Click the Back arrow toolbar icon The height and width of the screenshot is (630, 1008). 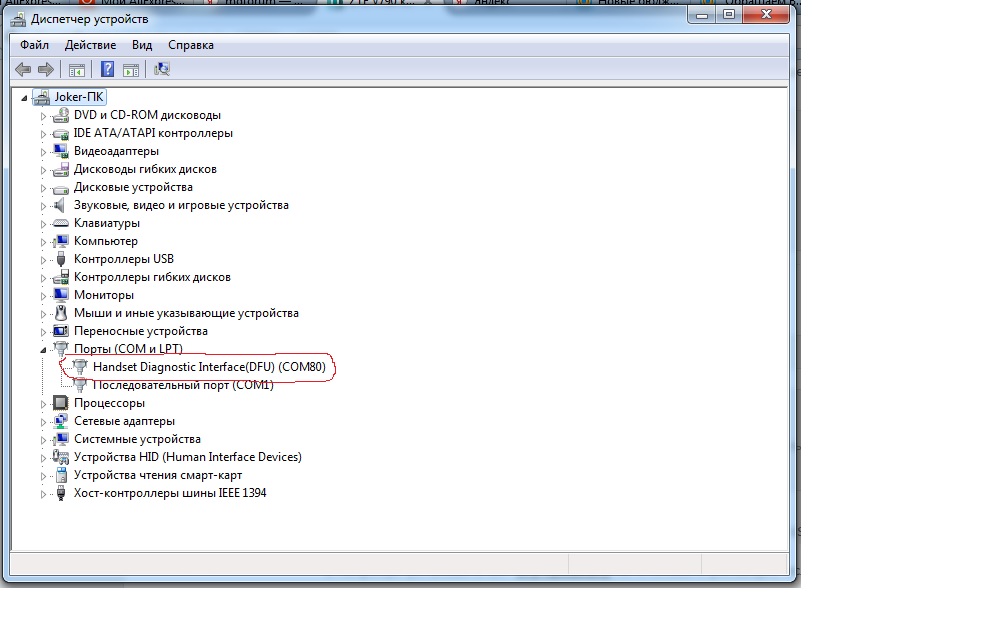(23, 69)
